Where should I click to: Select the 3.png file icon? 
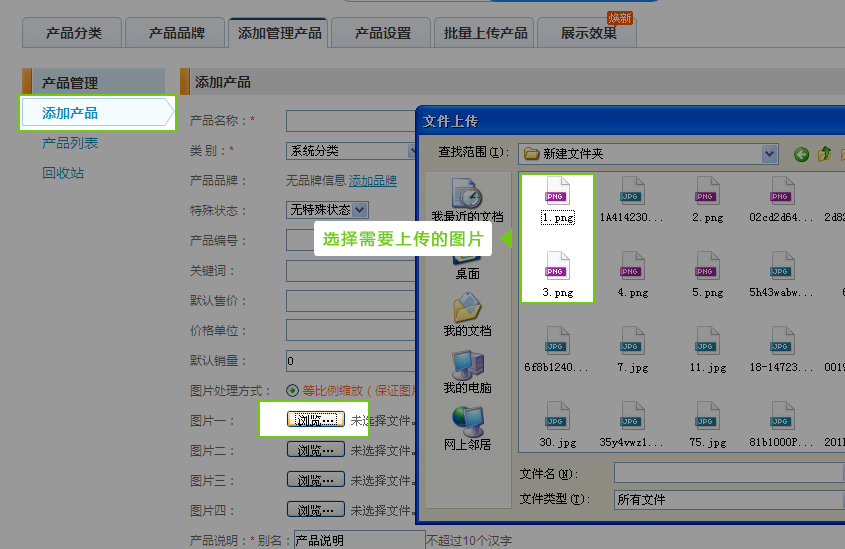[x=557, y=269]
